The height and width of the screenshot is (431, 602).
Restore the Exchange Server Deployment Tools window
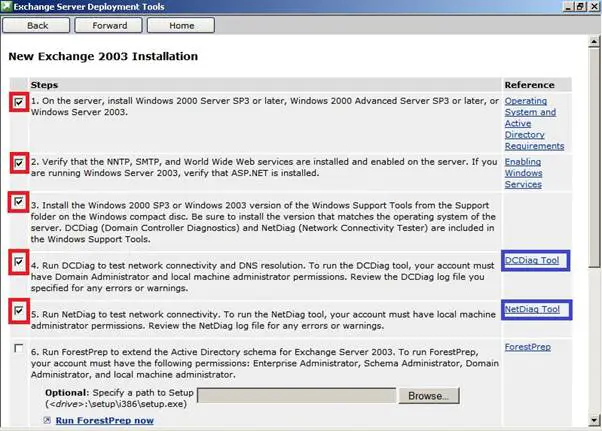(x=580, y=7)
